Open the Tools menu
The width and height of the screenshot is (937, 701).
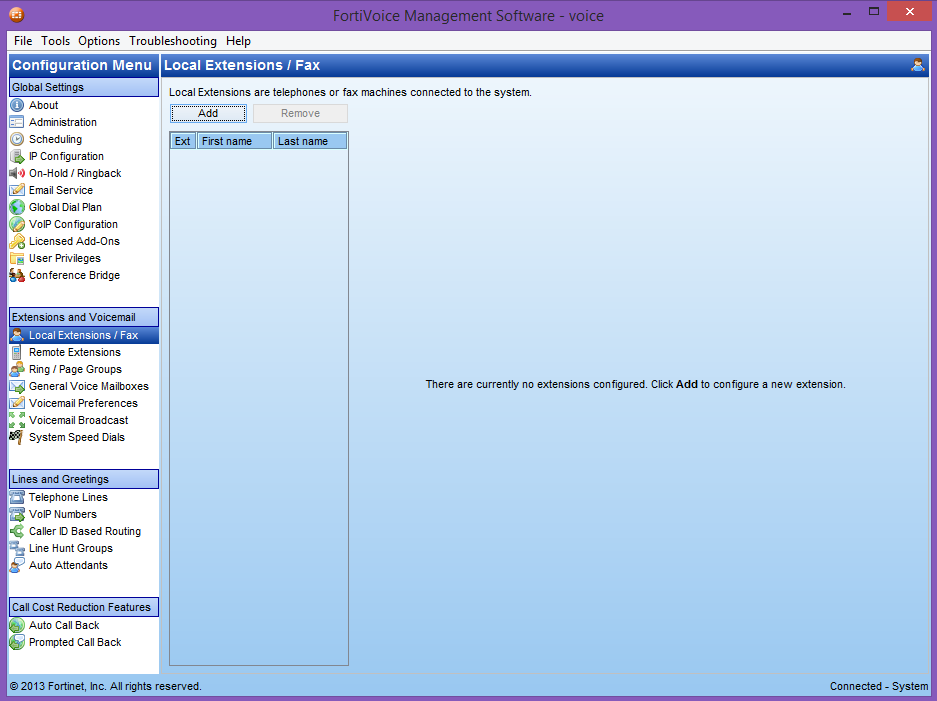coord(56,41)
